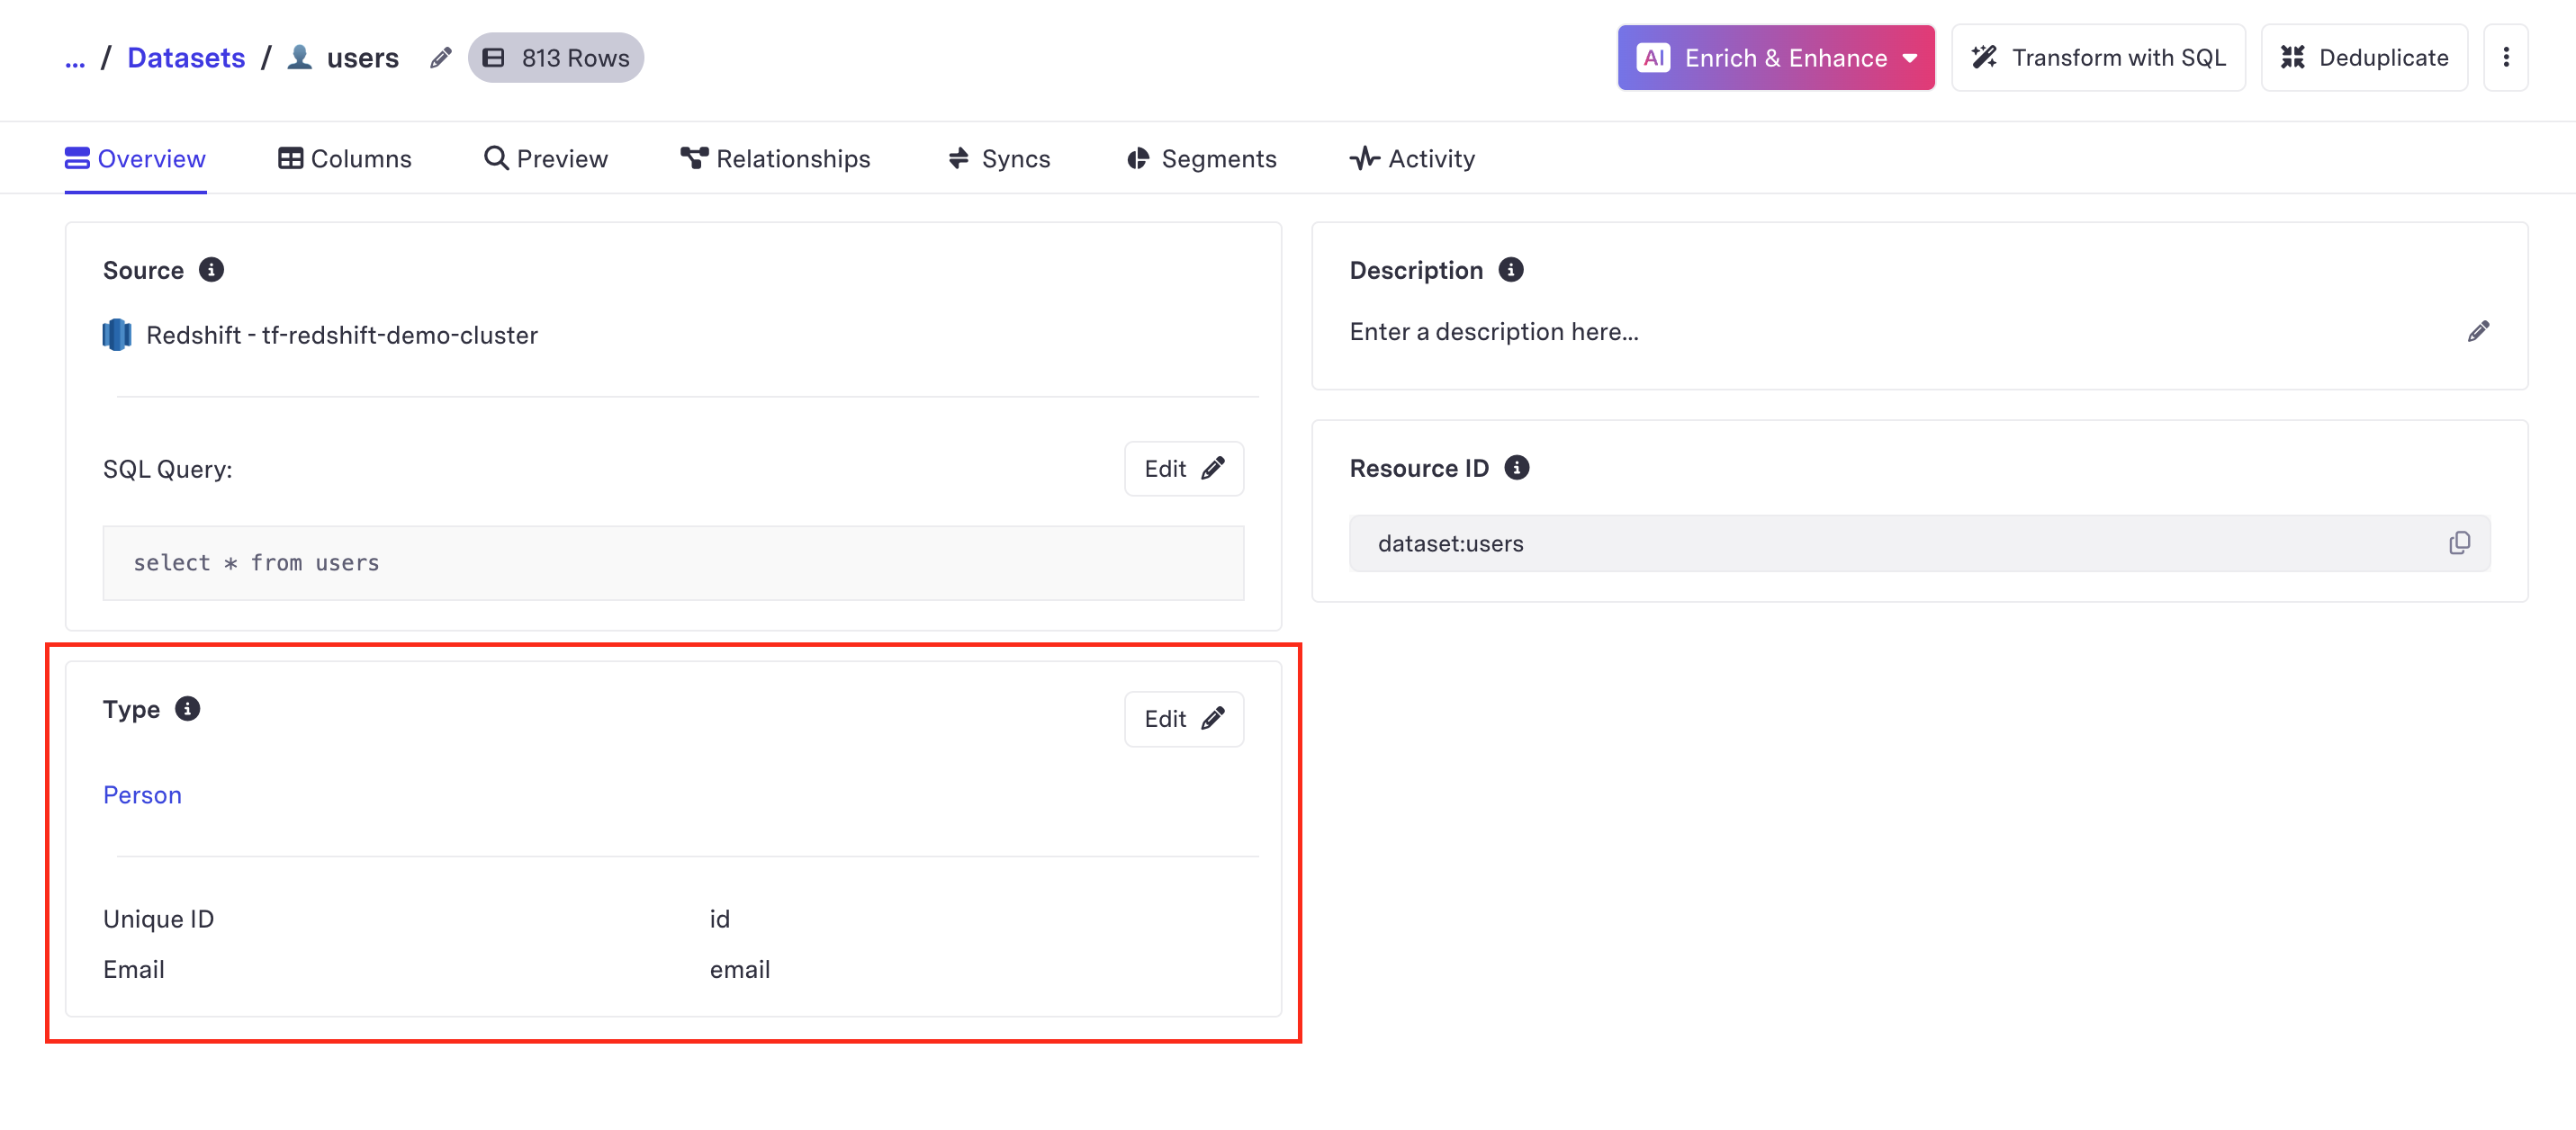2576x1130 pixels.
Task: Click the Type info icon
Action: [x=187, y=709]
